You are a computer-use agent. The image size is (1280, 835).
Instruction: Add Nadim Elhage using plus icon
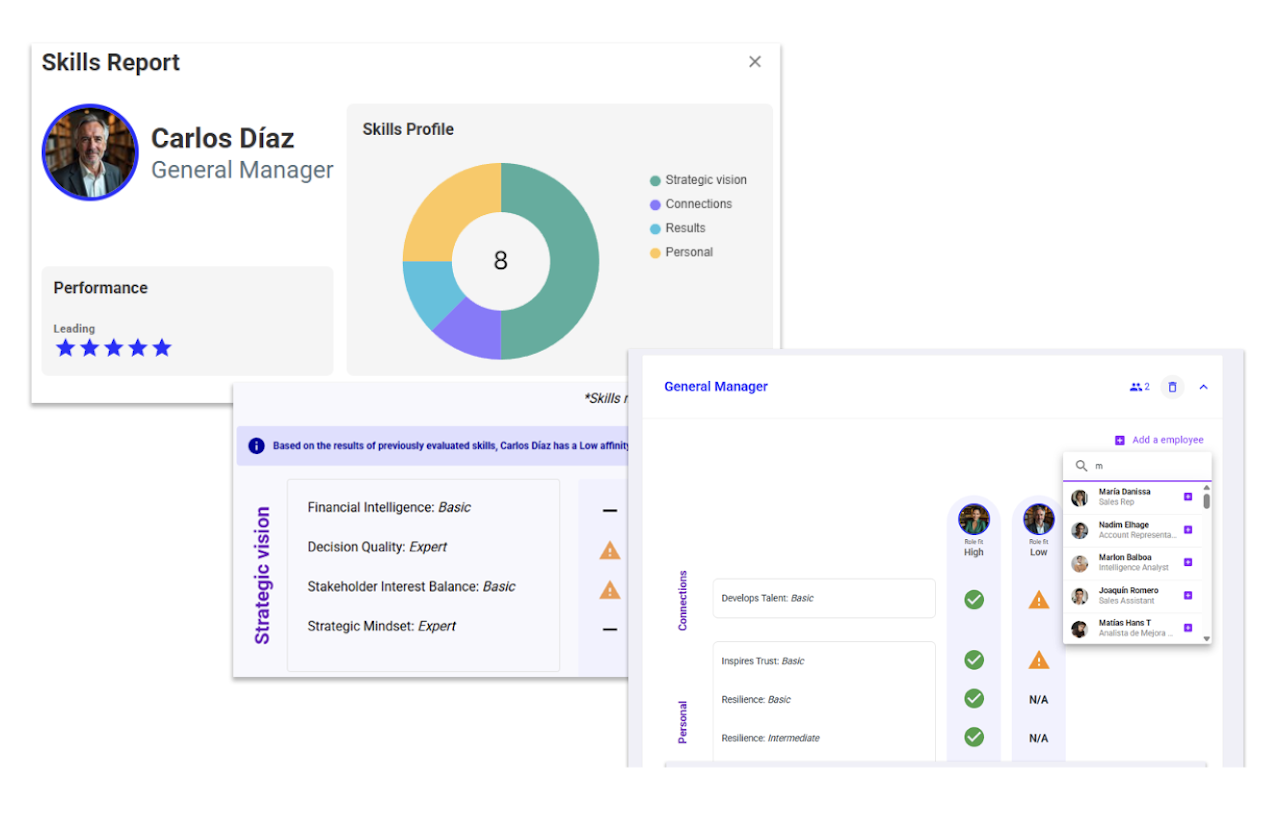(x=1188, y=530)
